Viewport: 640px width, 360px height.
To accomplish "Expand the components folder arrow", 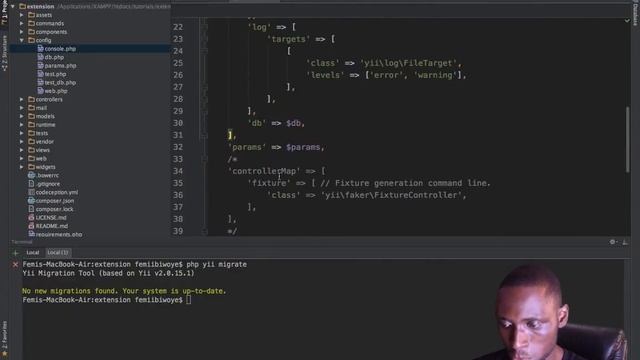I will [22, 32].
